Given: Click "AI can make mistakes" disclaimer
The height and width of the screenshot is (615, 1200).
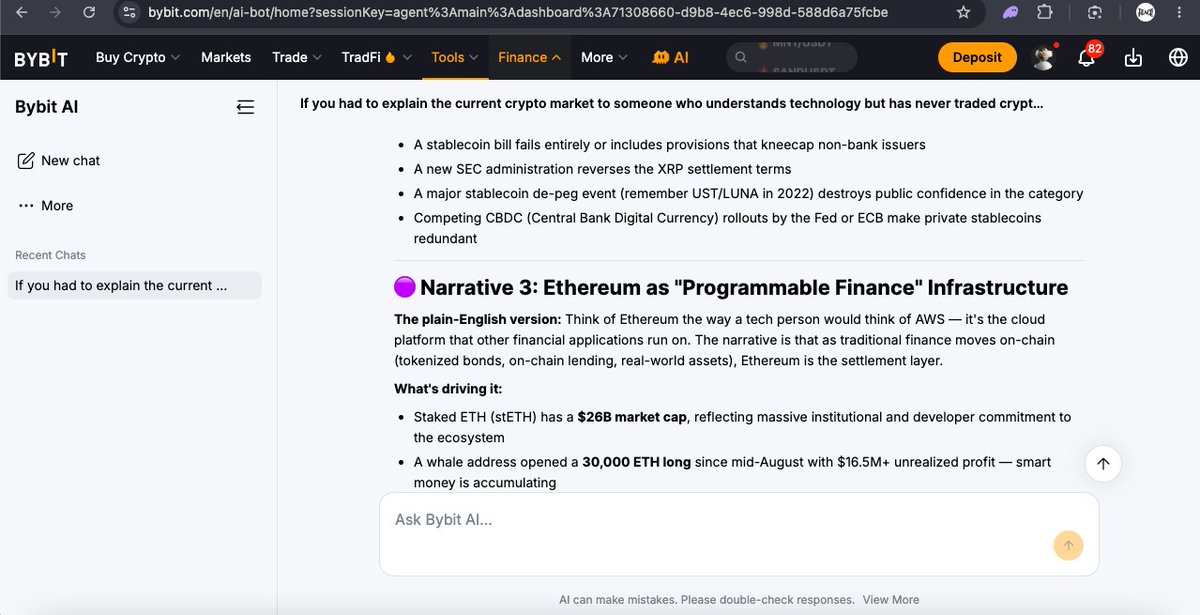Looking at the screenshot, I should tap(706, 600).
